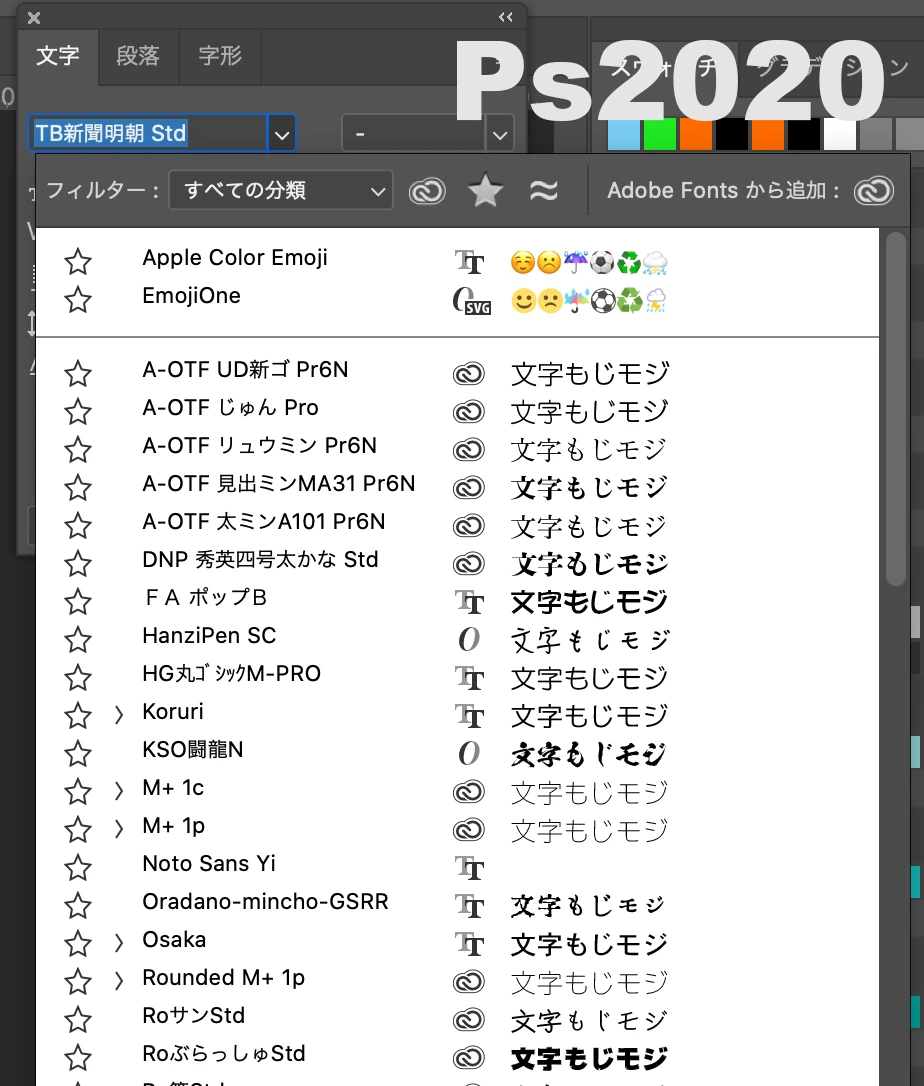
Task: Filter to show favorite fonts only
Action: coord(486,190)
